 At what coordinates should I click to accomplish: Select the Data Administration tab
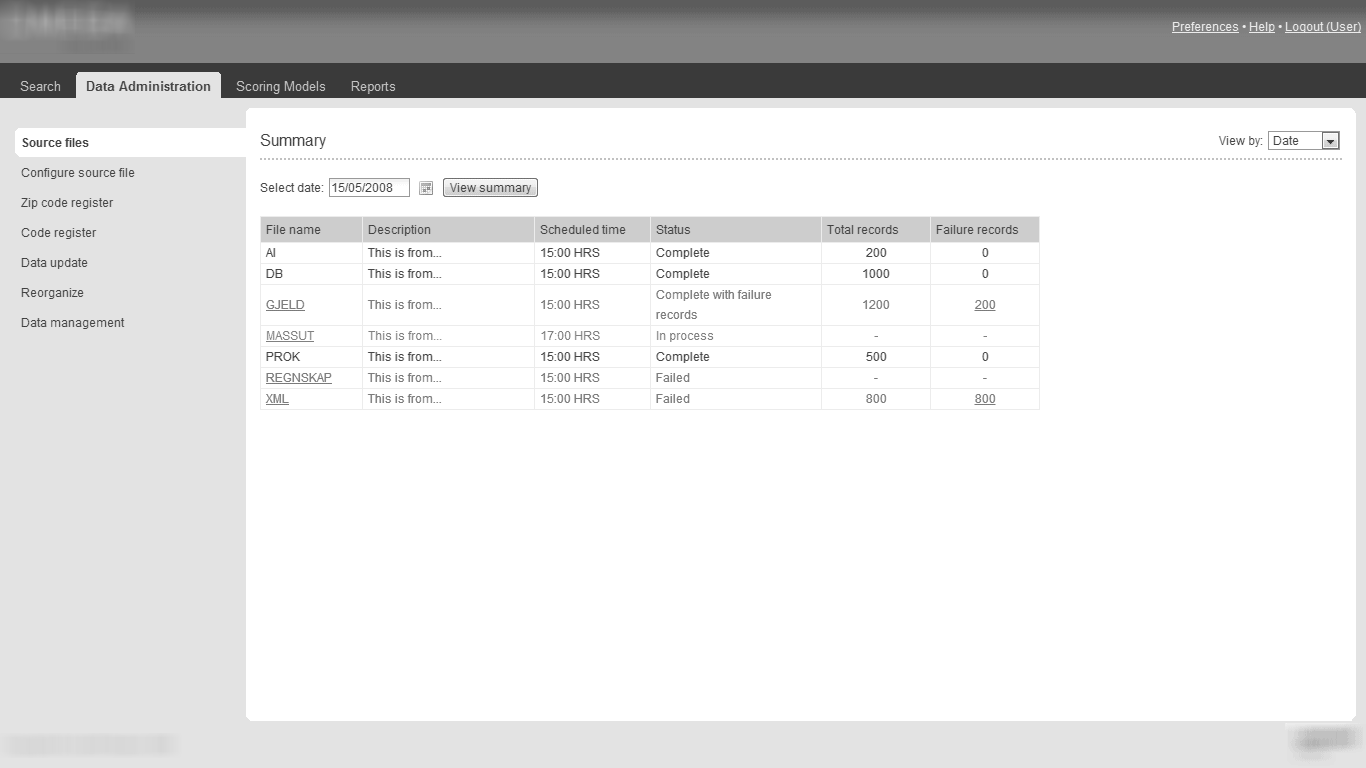148,86
